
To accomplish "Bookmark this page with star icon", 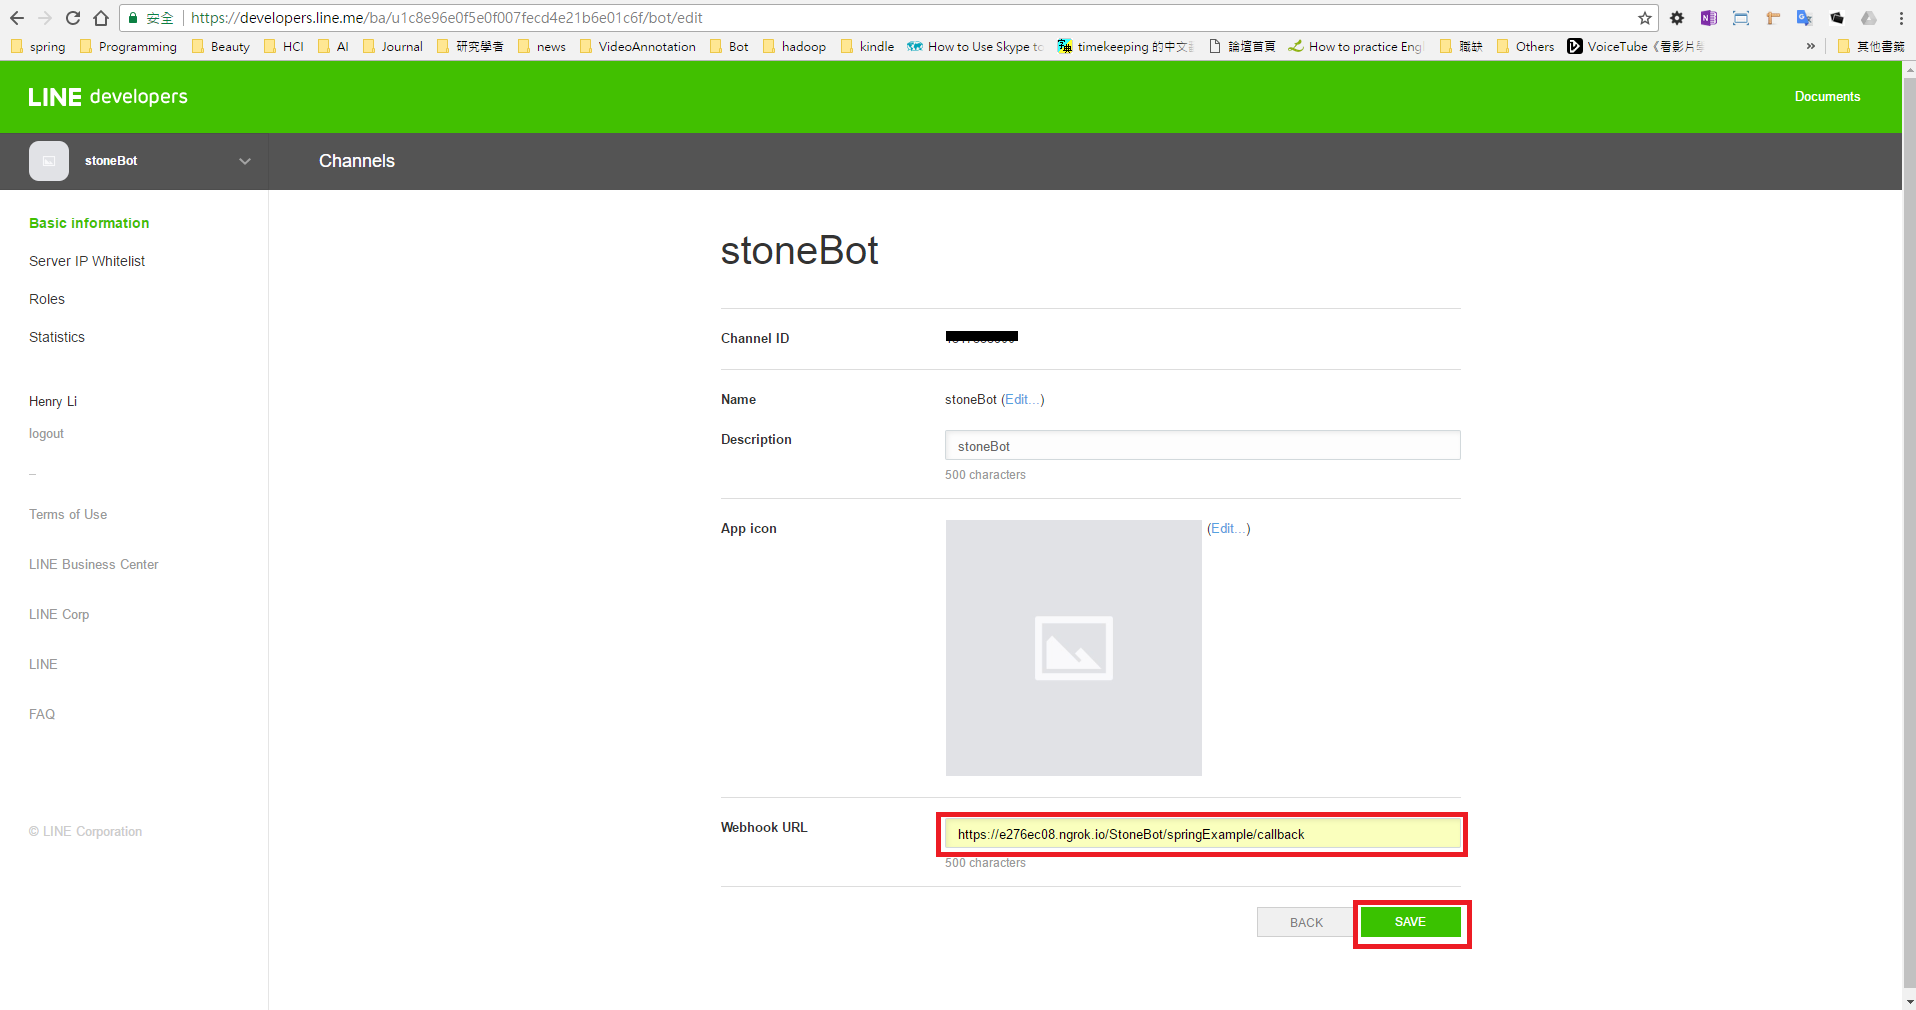I will (1645, 18).
